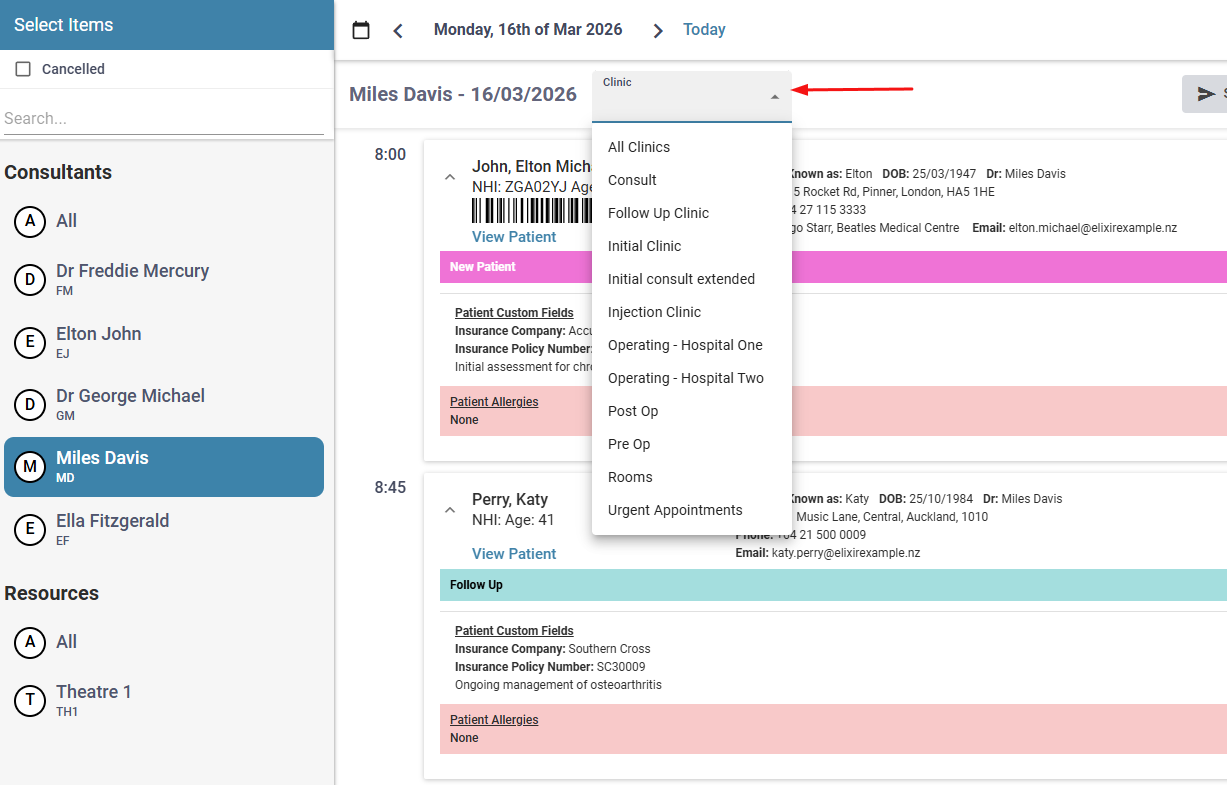Jump to Today link
The height and width of the screenshot is (785, 1227).
point(704,30)
